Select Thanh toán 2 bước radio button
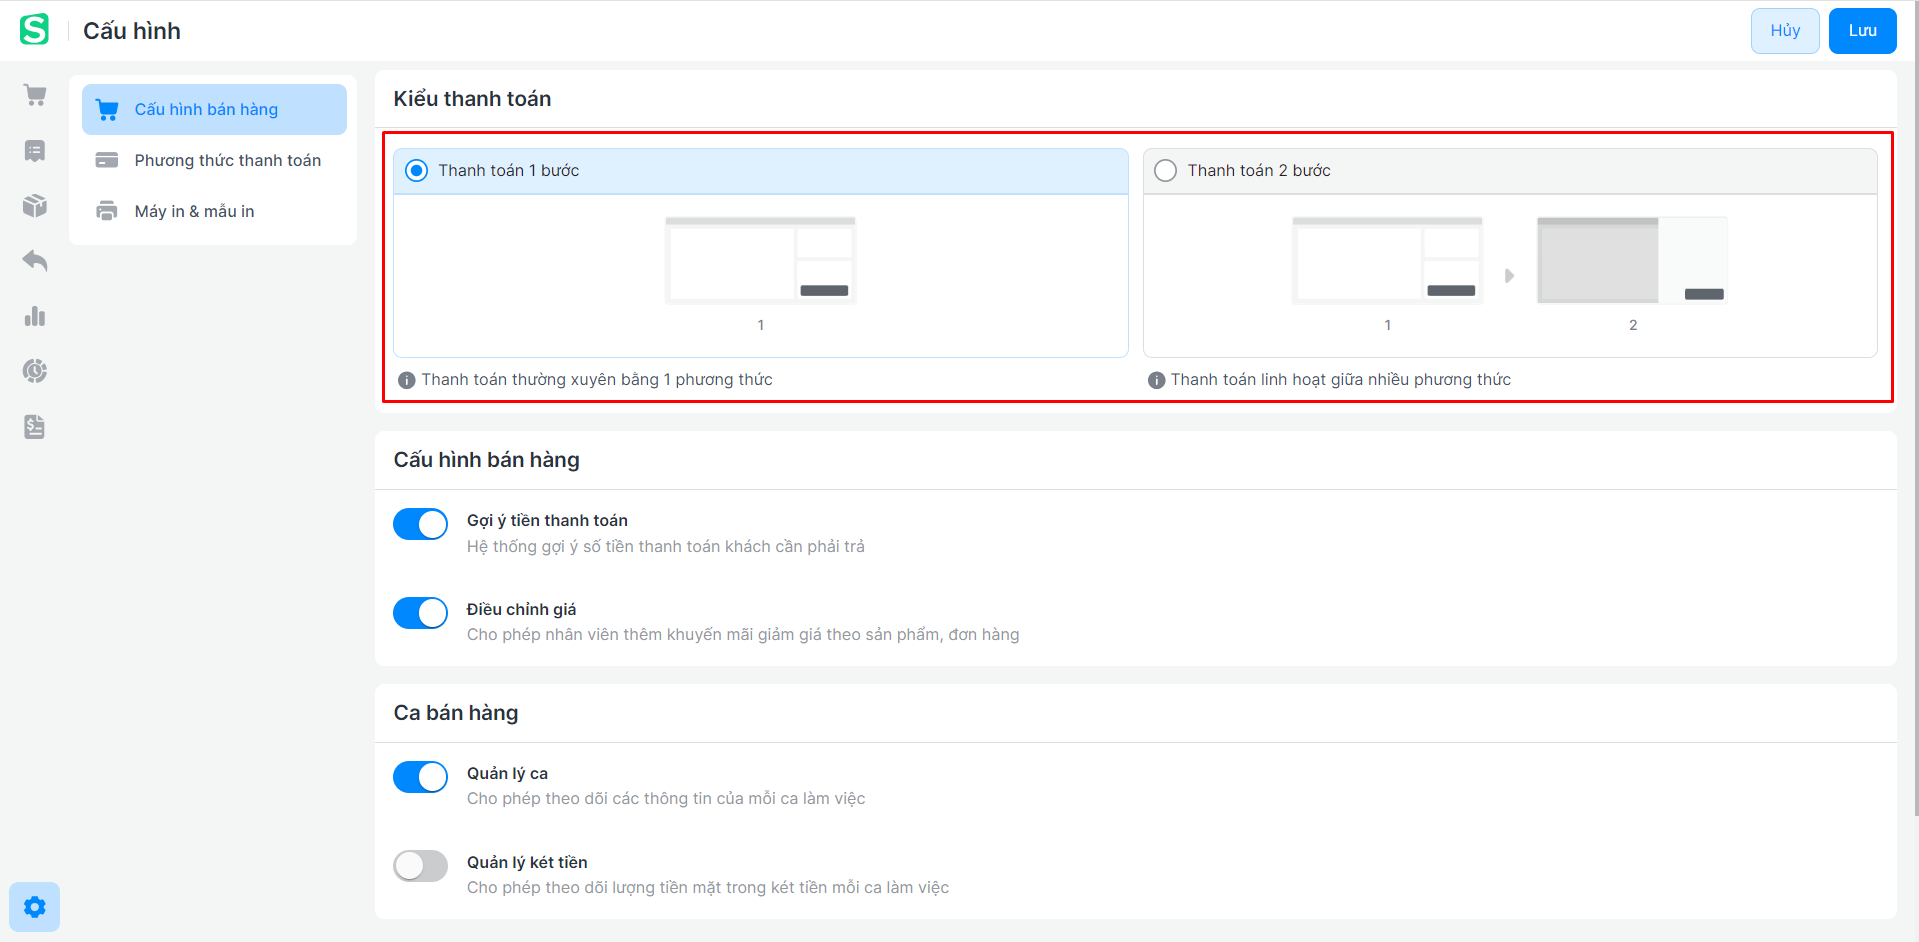 point(1165,171)
